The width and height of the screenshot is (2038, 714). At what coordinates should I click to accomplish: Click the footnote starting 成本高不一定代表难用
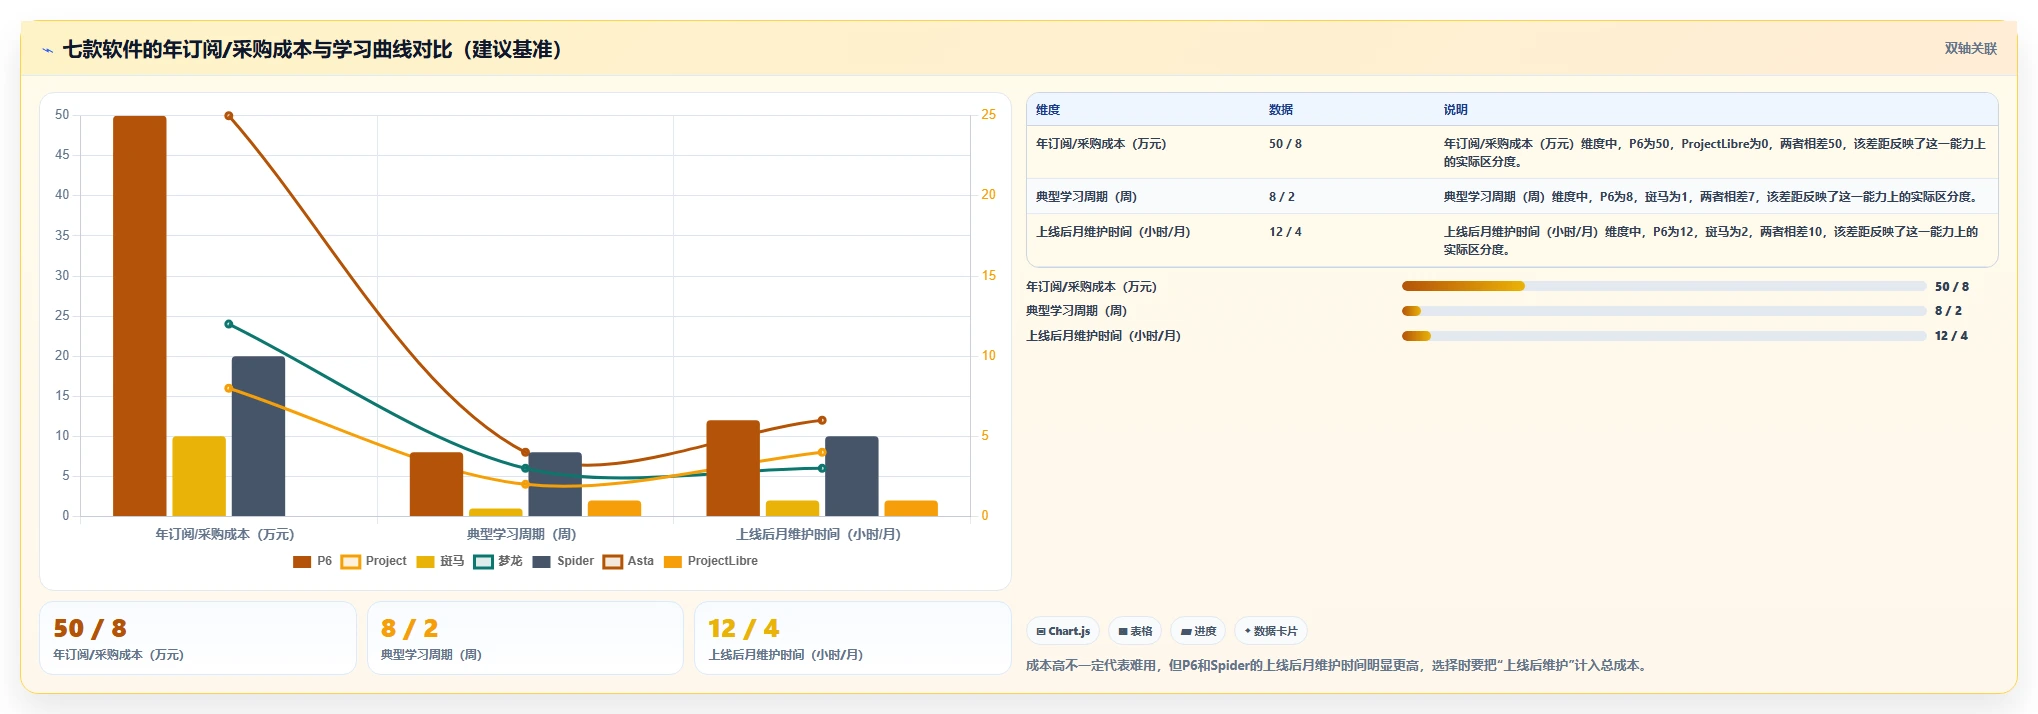pos(1337,665)
